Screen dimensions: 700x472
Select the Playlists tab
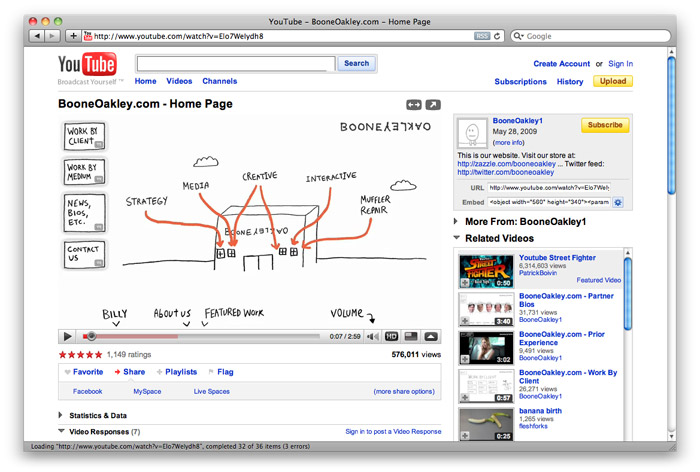click(x=177, y=372)
